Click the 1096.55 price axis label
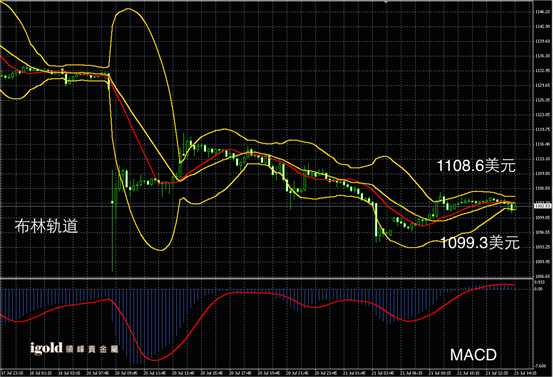 click(x=542, y=232)
